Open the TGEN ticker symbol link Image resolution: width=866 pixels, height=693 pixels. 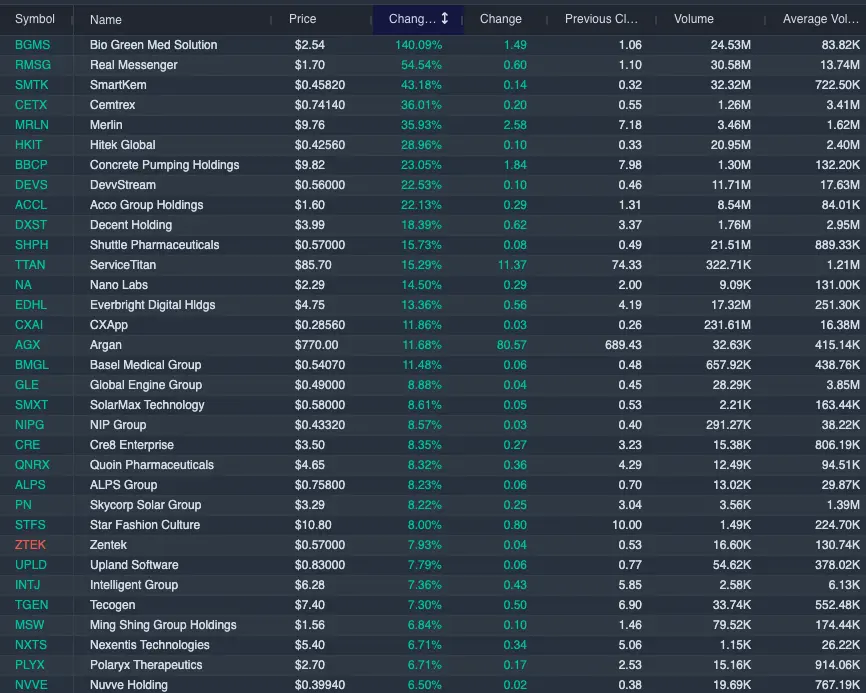coord(31,605)
